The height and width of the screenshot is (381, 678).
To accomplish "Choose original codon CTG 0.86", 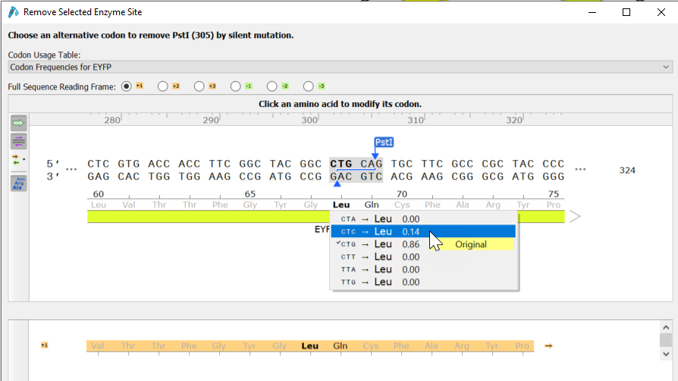I will coord(423,244).
